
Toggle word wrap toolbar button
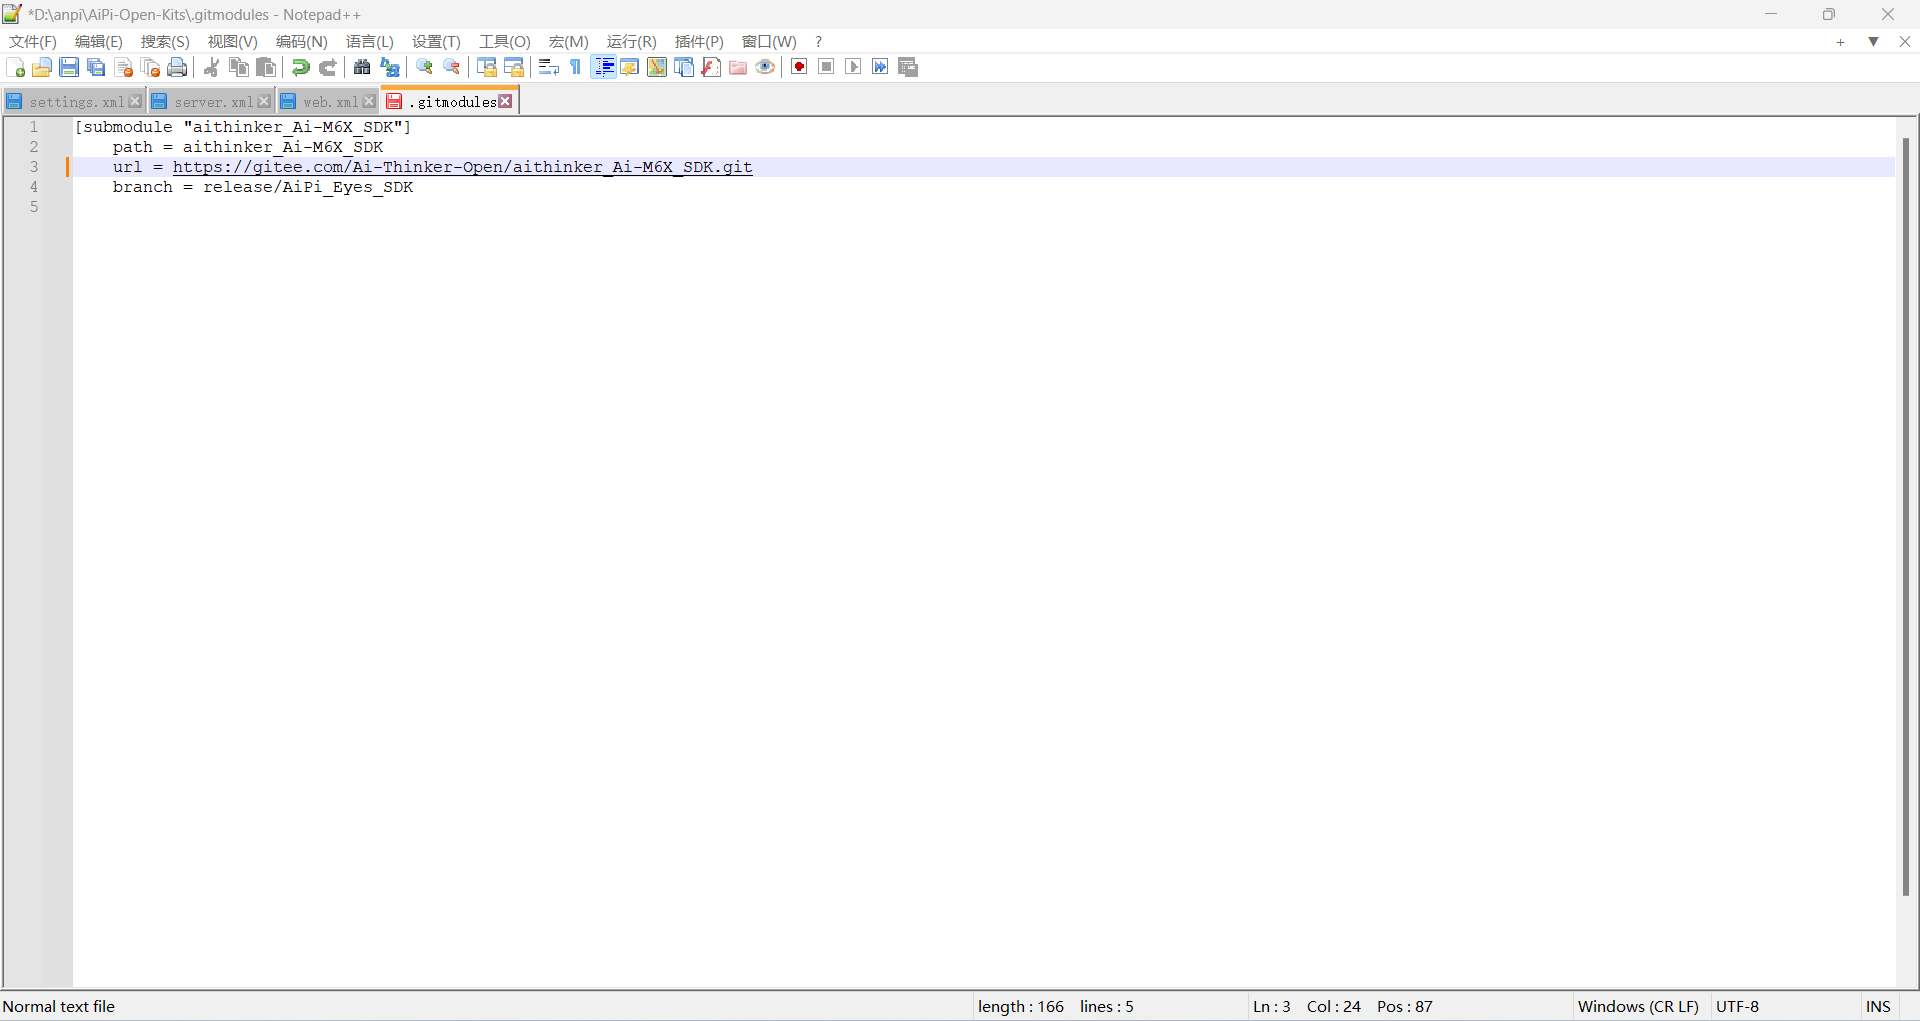coord(548,67)
